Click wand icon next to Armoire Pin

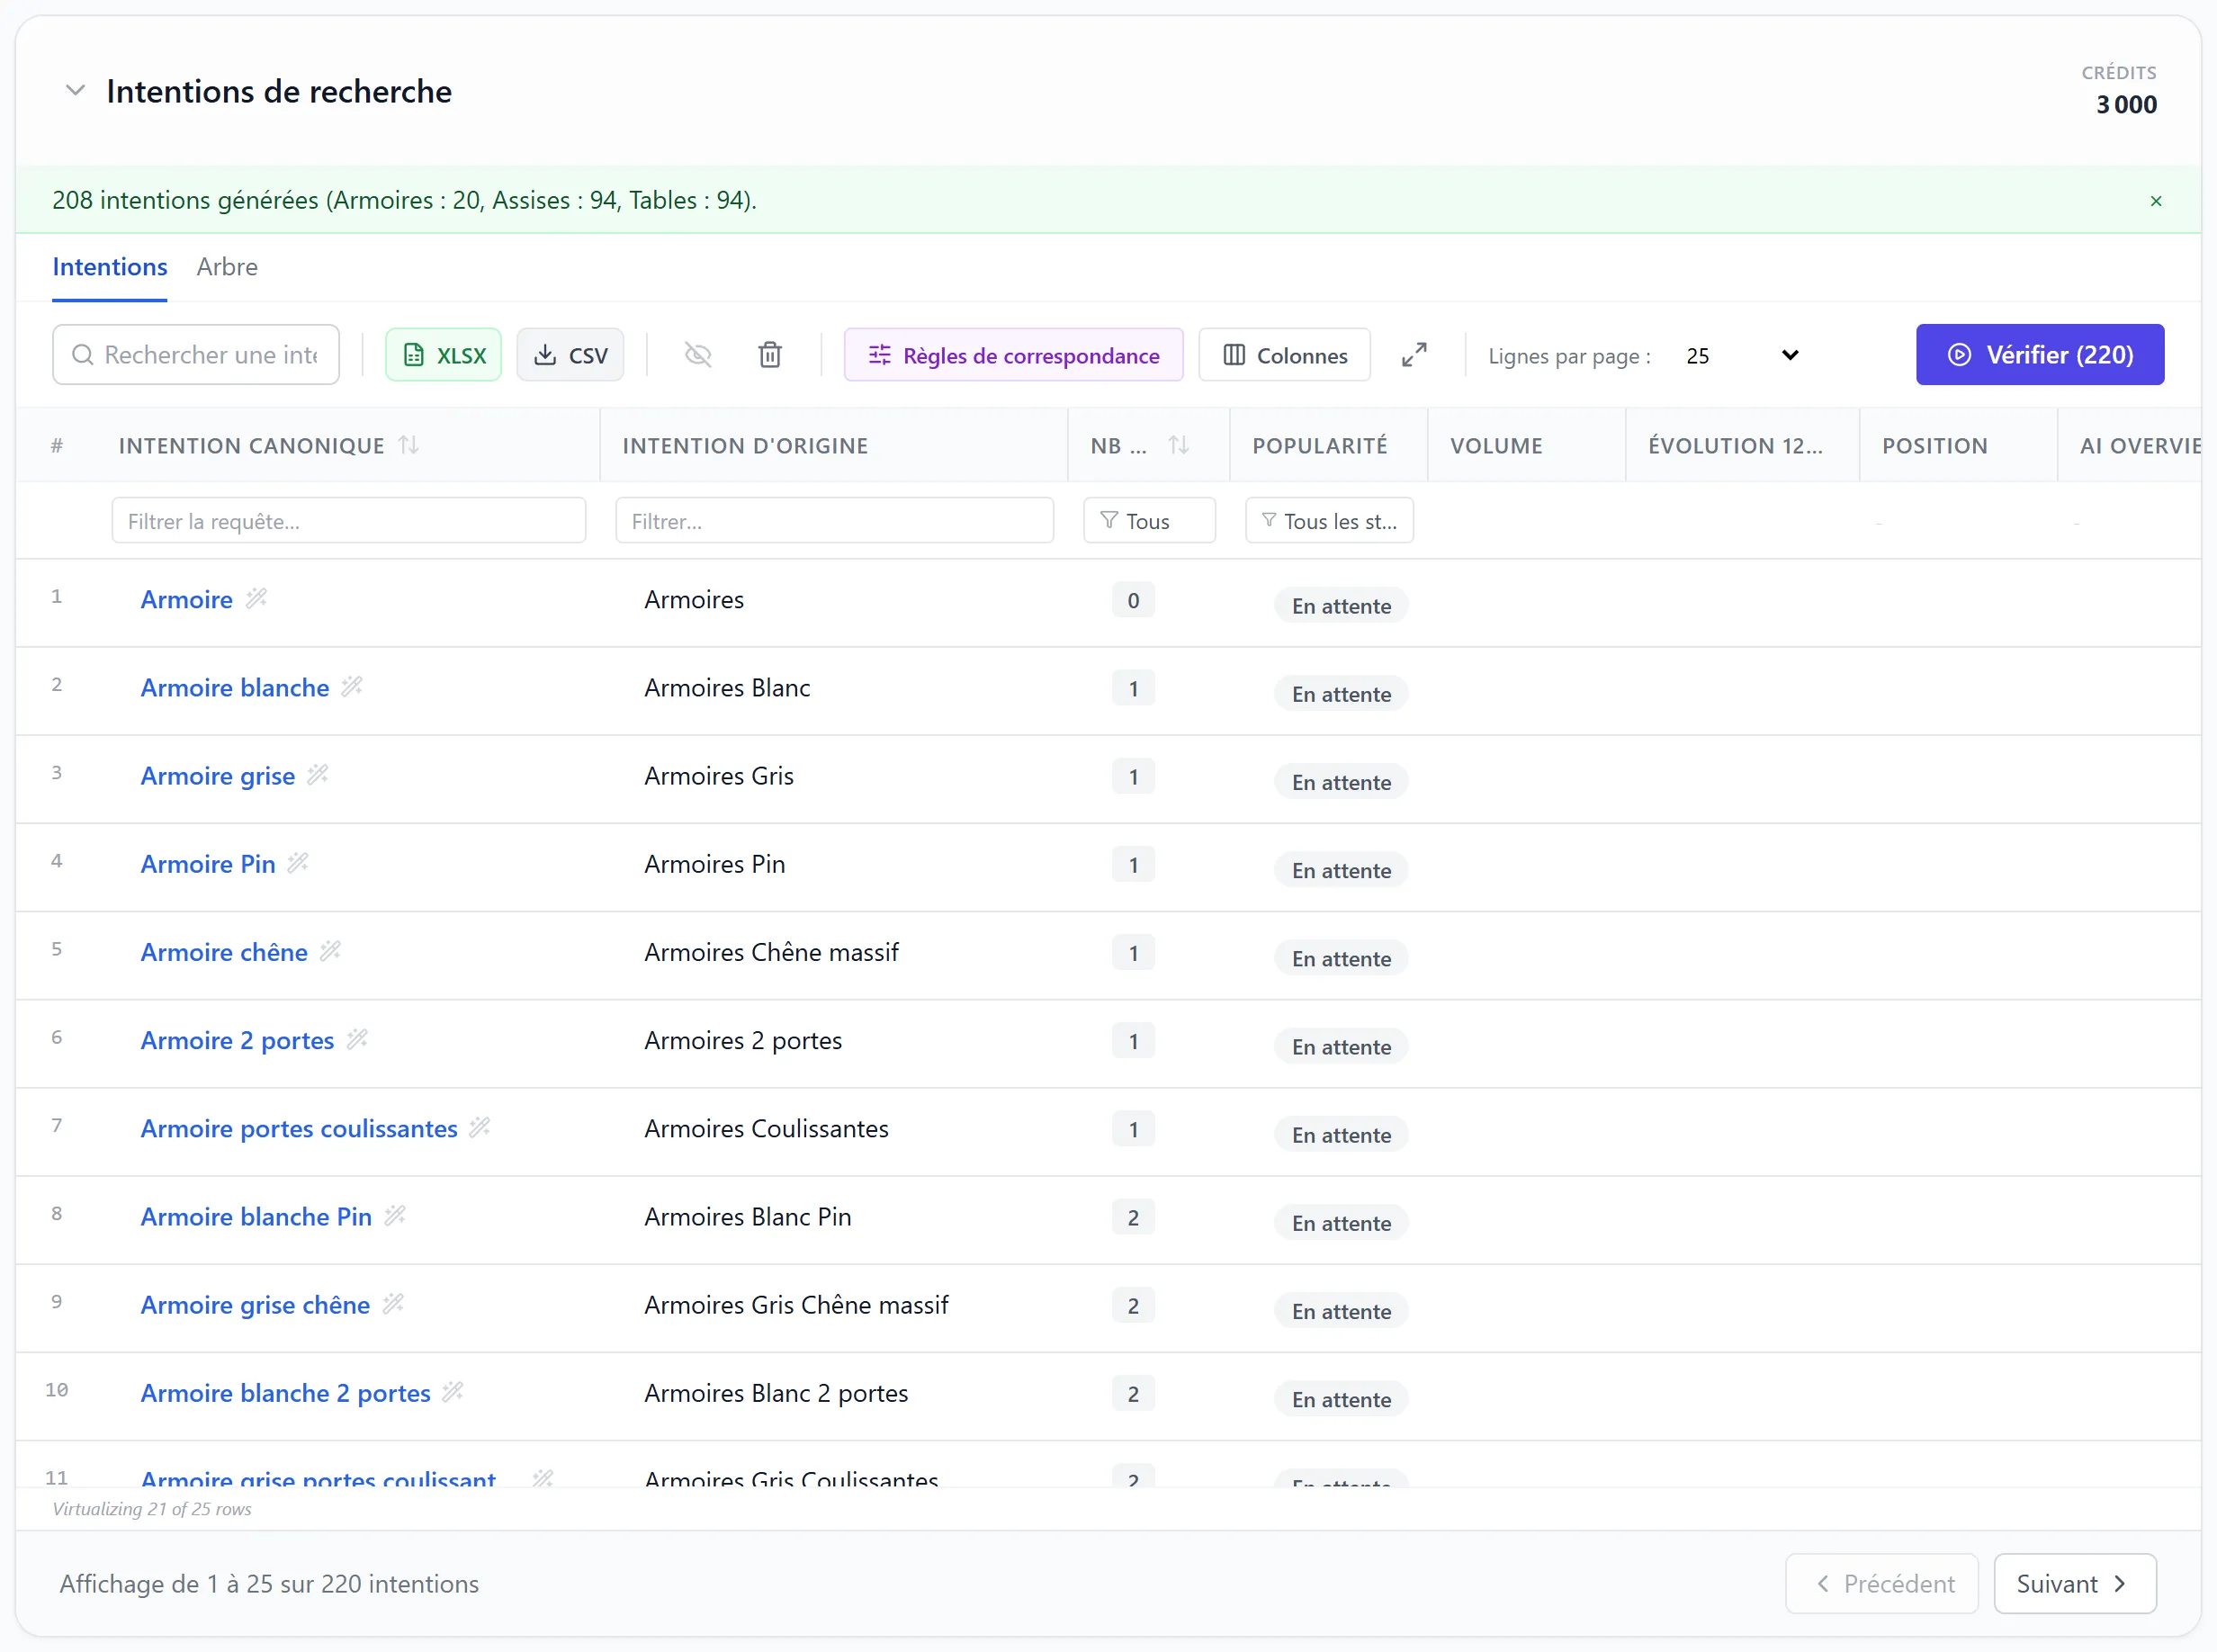pyautogui.click(x=298, y=862)
